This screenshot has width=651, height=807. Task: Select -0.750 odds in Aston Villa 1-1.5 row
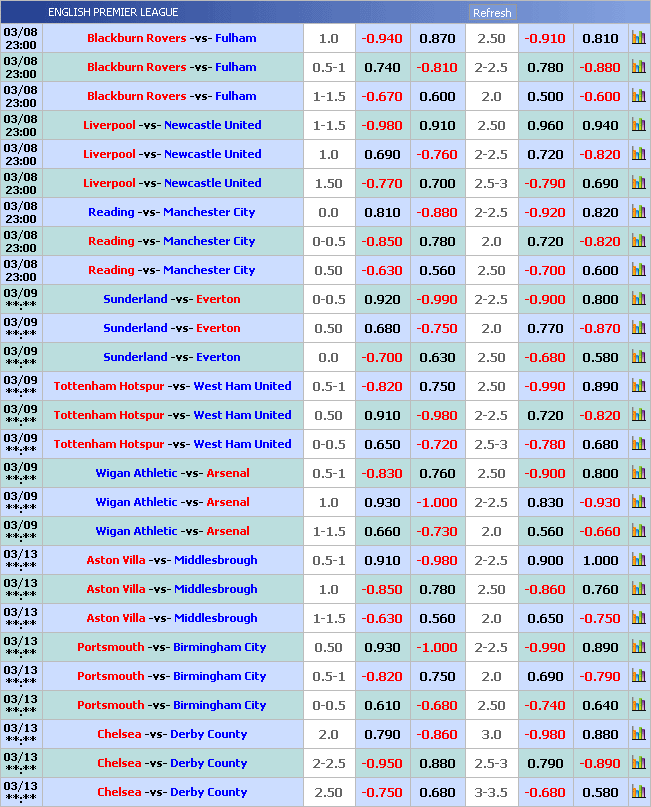tap(600, 619)
